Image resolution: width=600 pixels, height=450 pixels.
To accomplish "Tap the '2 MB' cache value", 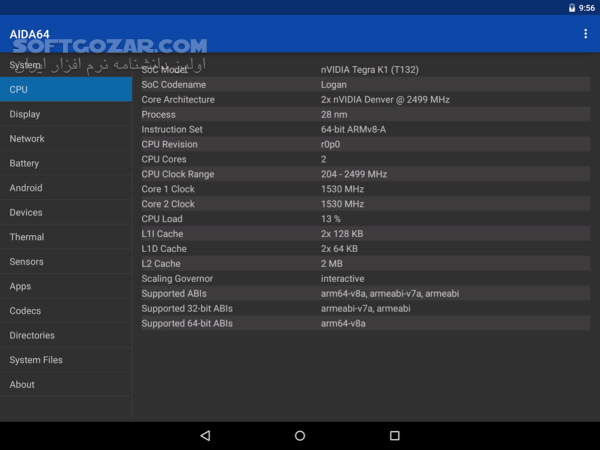I will (331, 264).
